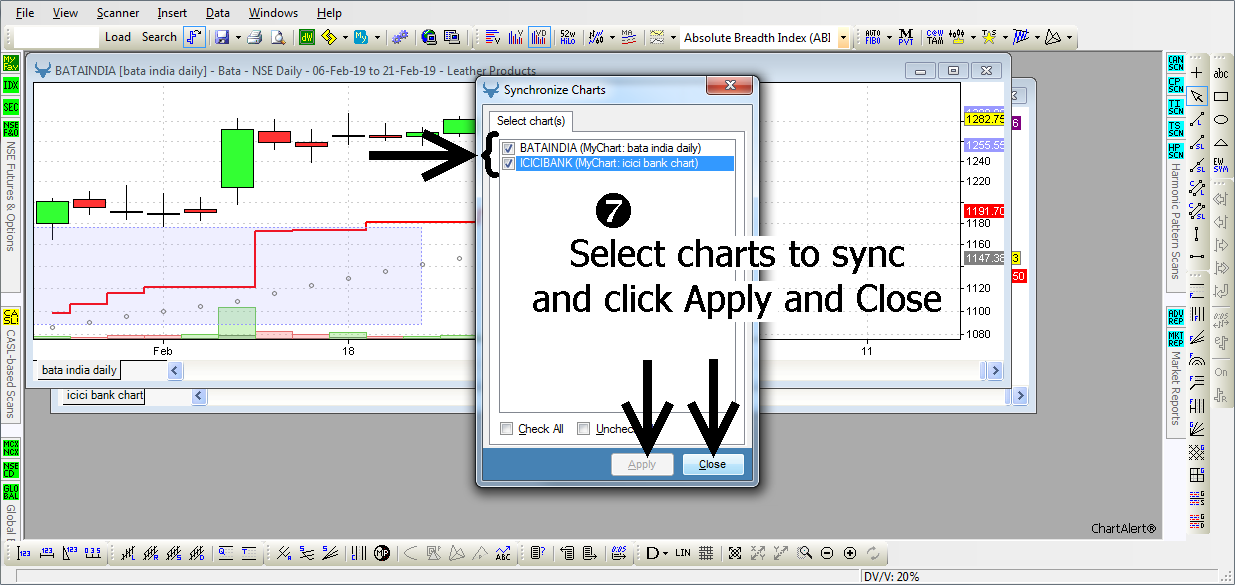
Task: Click the Apply button in the Synchronize Charts dialog
Action: pos(642,464)
